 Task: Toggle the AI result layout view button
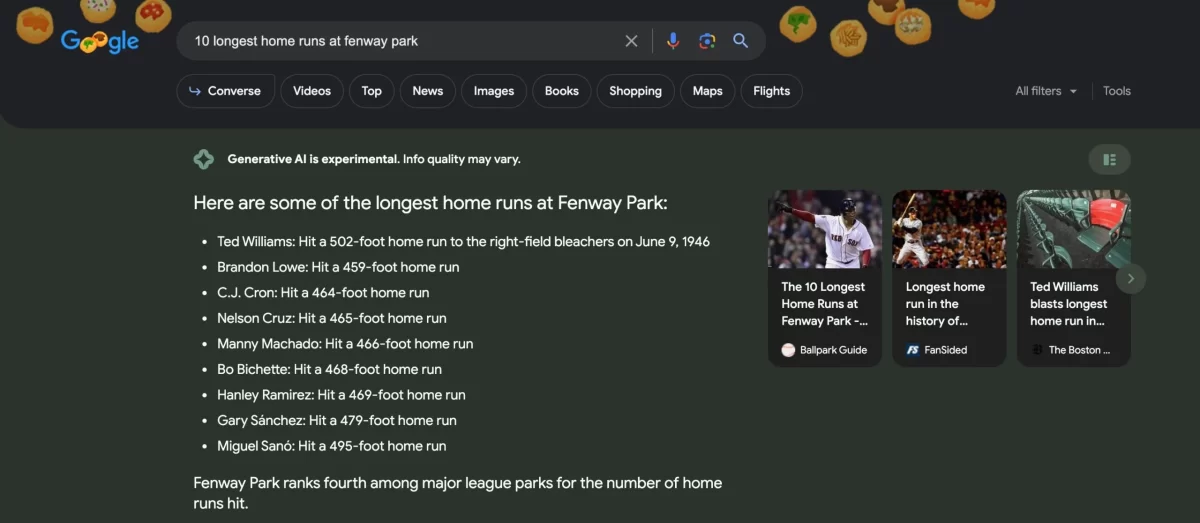(1109, 159)
